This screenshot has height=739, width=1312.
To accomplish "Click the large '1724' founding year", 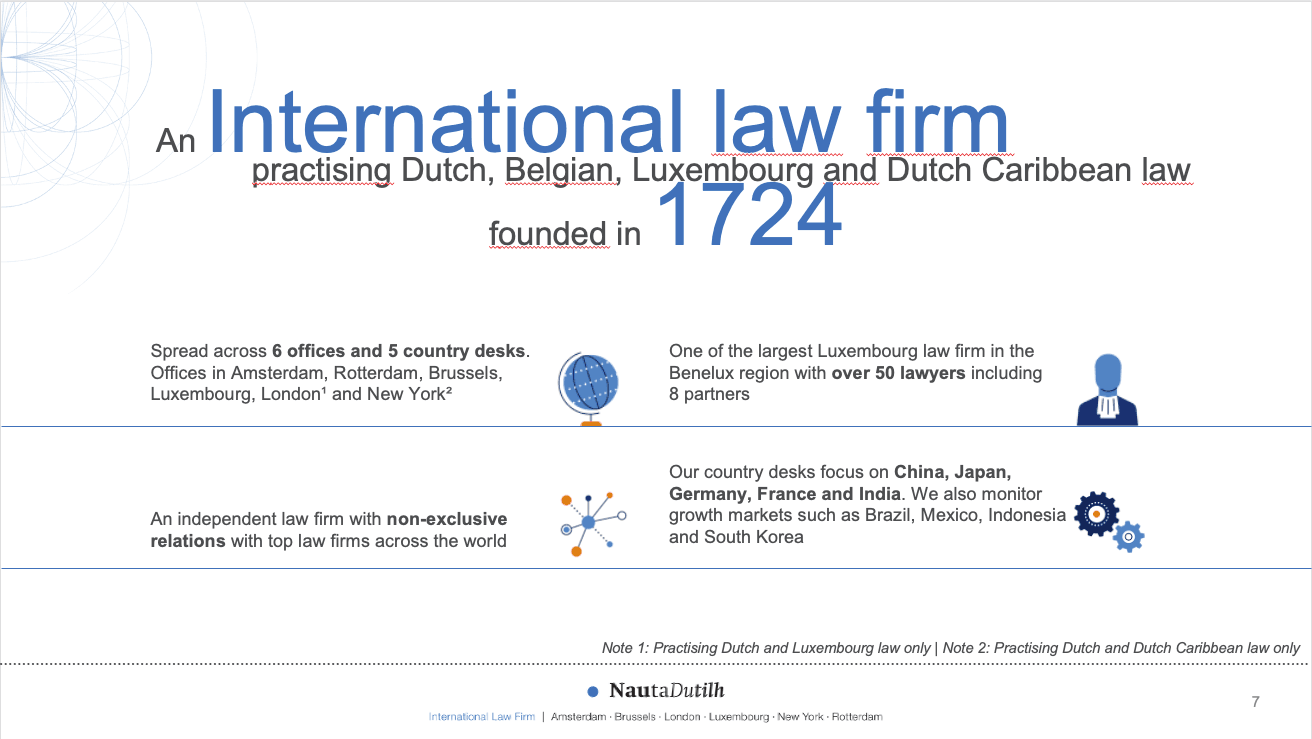I will (749, 217).
